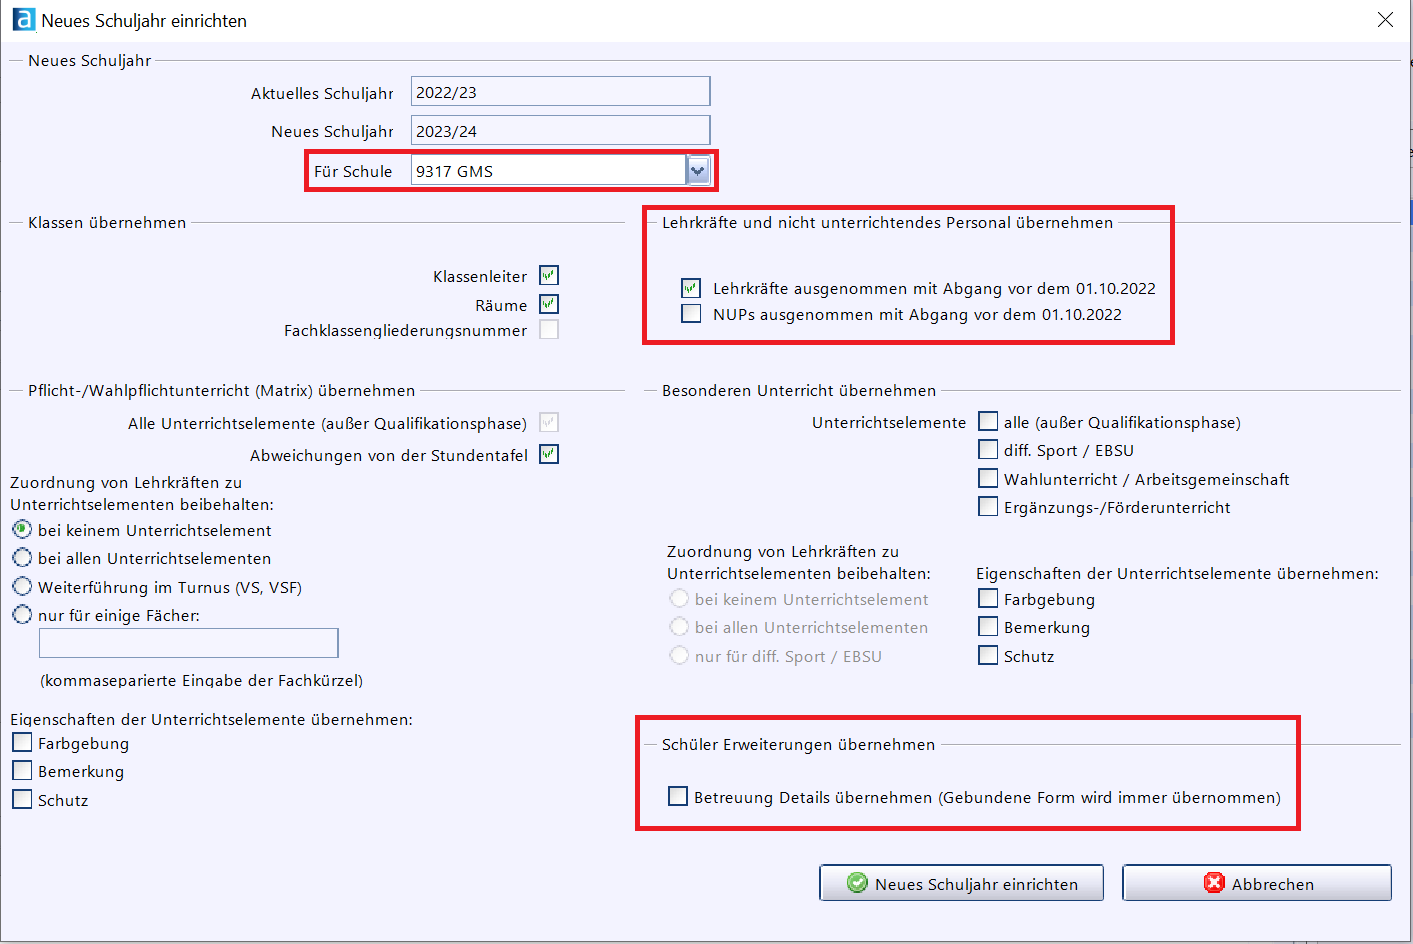The height and width of the screenshot is (944, 1413).
Task: Toggle the Räume checkbox
Action: click(549, 304)
